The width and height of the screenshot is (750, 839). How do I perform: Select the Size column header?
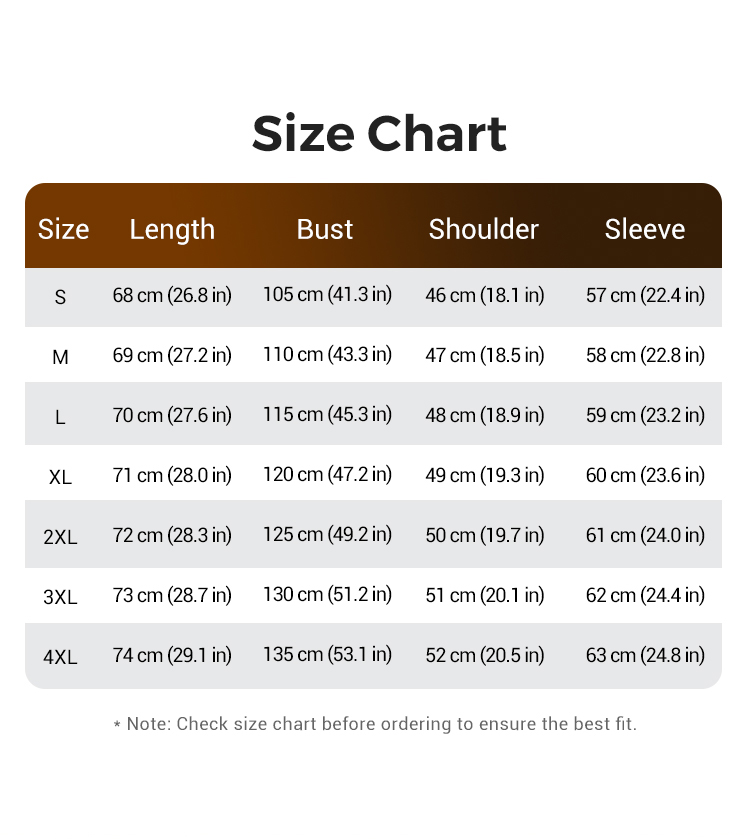click(x=63, y=229)
